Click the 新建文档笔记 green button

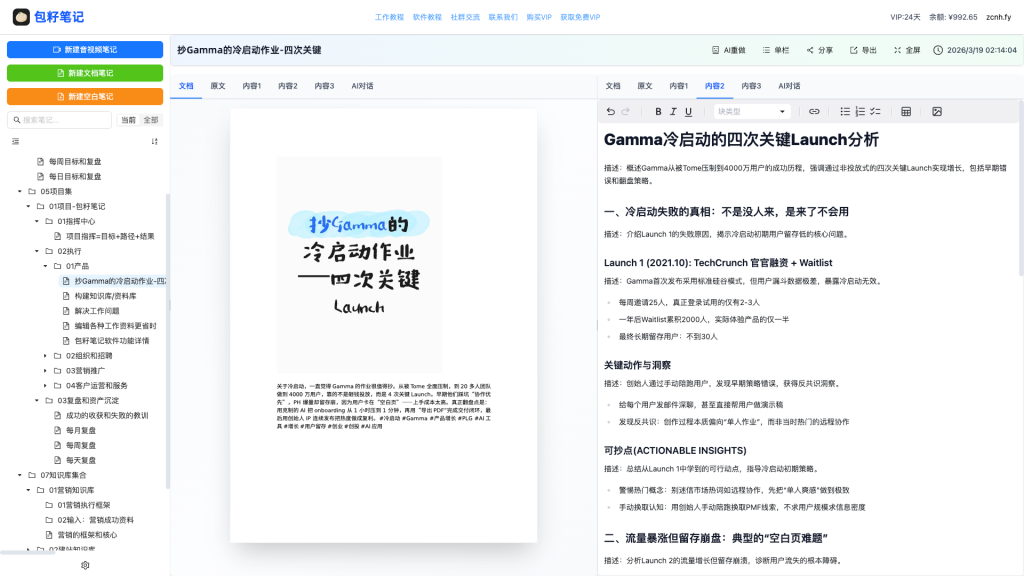(x=85, y=73)
